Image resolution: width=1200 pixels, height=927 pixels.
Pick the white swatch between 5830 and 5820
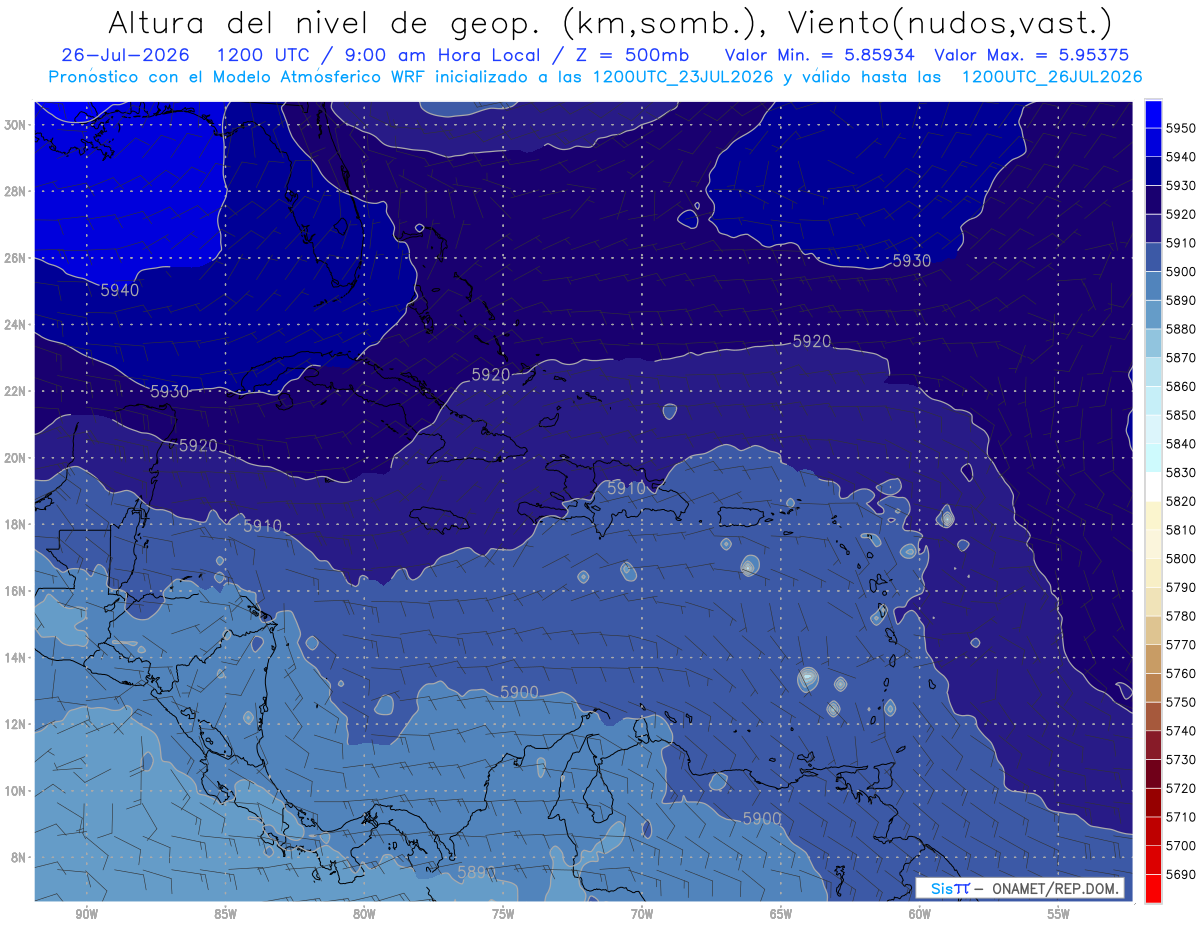1153,487
